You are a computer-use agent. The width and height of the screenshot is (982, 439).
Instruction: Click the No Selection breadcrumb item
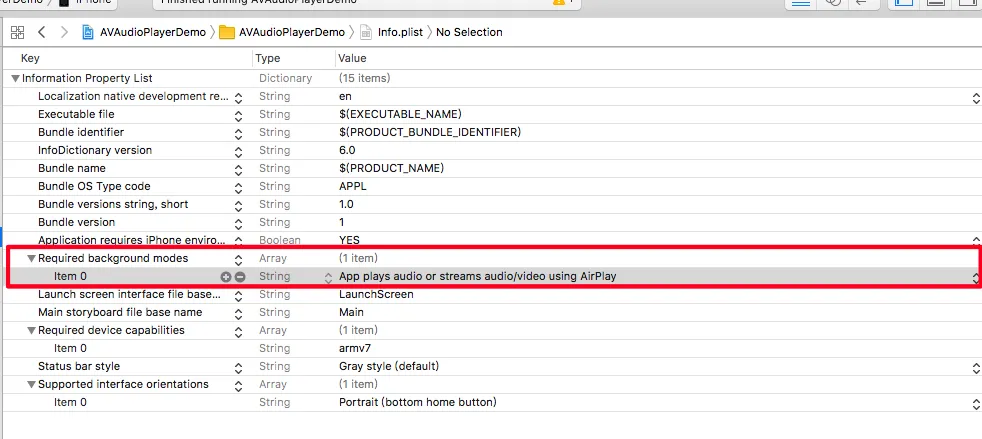coord(468,32)
